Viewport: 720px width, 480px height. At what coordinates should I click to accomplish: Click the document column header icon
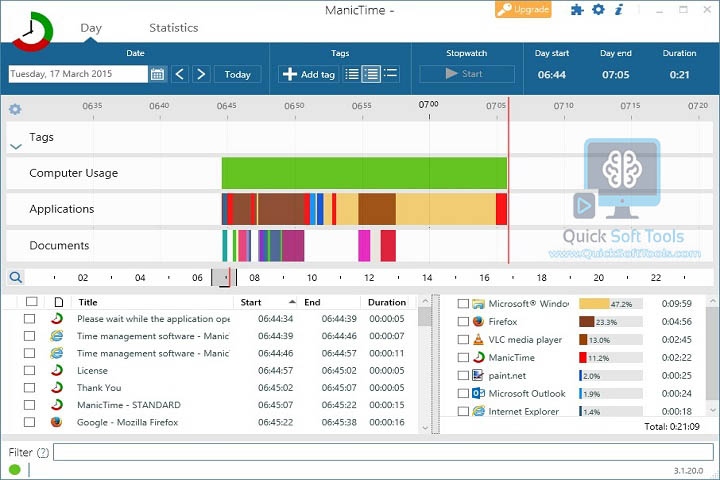click(x=59, y=302)
